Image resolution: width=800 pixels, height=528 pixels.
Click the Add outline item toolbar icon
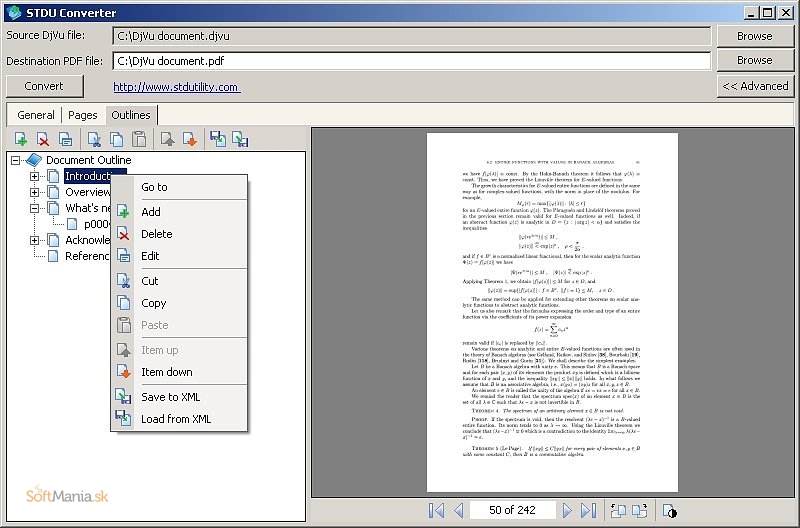21,139
